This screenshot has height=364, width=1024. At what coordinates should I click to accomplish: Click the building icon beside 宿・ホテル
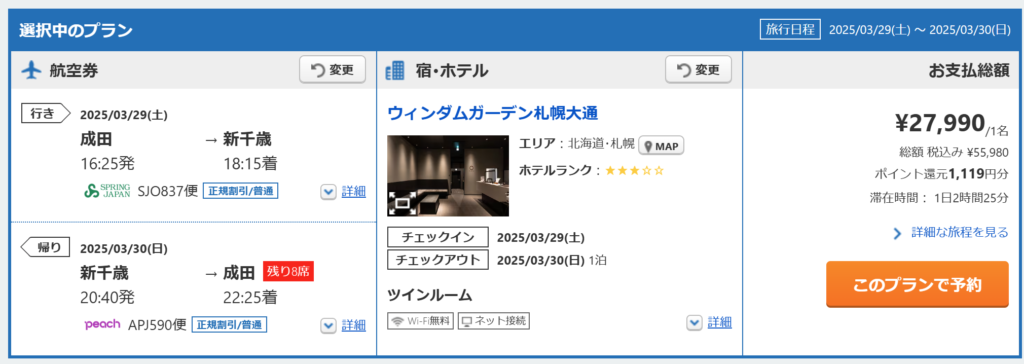coord(395,70)
